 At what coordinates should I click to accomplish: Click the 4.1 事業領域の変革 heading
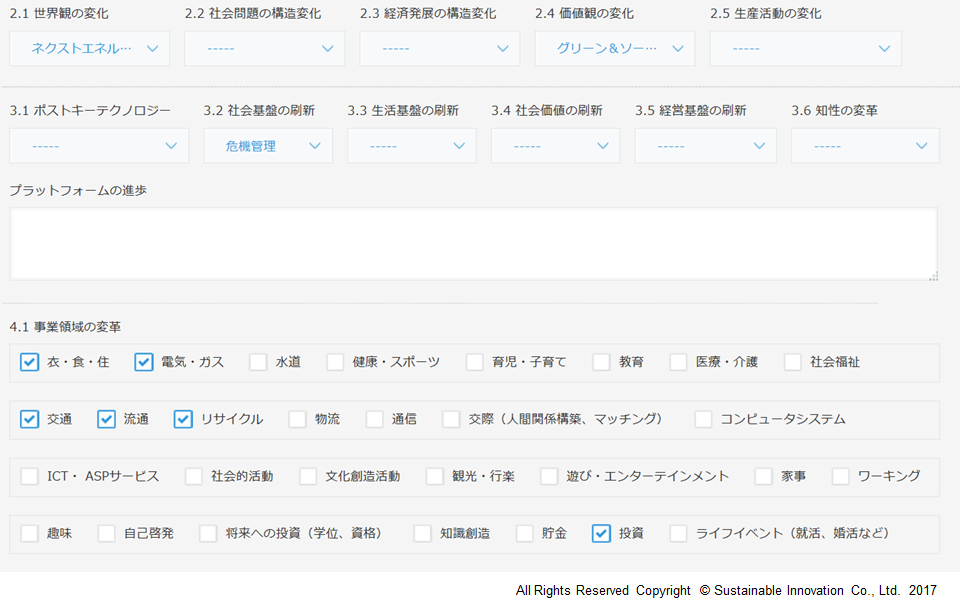(x=65, y=327)
